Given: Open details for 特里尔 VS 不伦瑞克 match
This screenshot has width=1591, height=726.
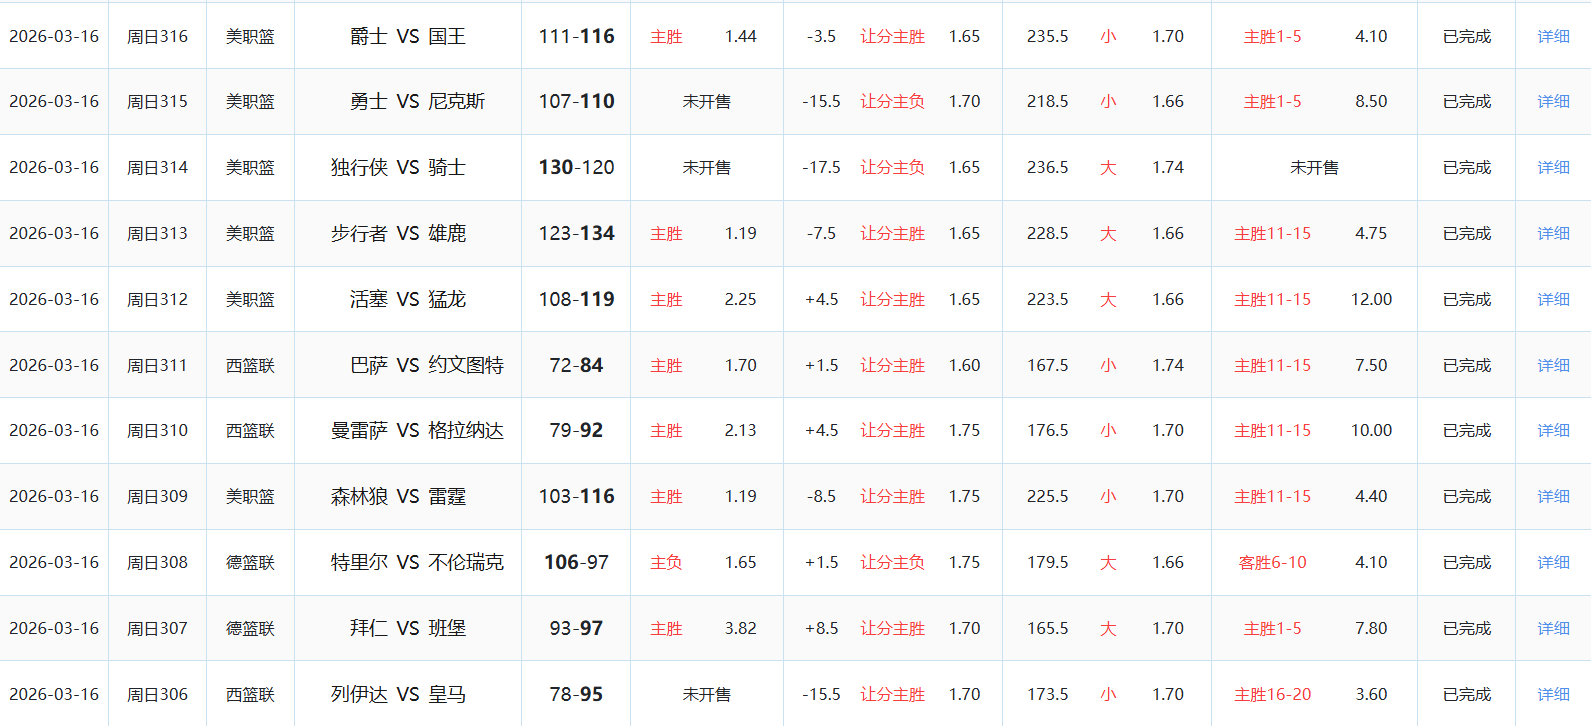Looking at the screenshot, I should pos(1553,562).
